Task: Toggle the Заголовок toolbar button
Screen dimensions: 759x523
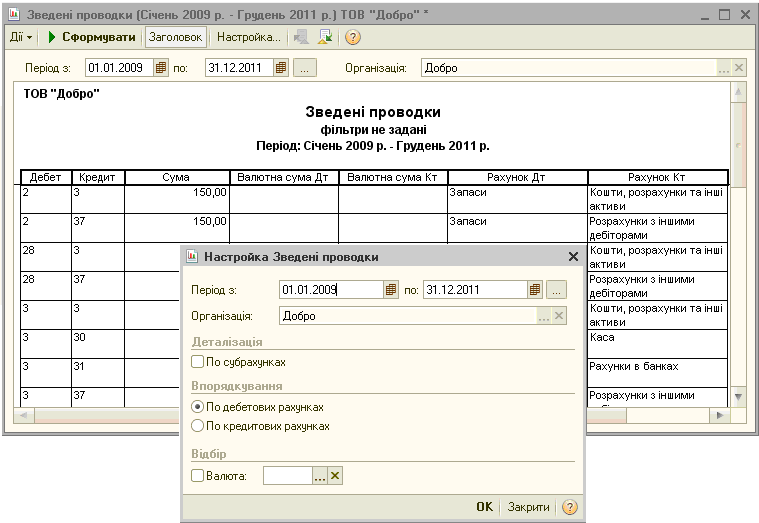Action: click(x=176, y=37)
